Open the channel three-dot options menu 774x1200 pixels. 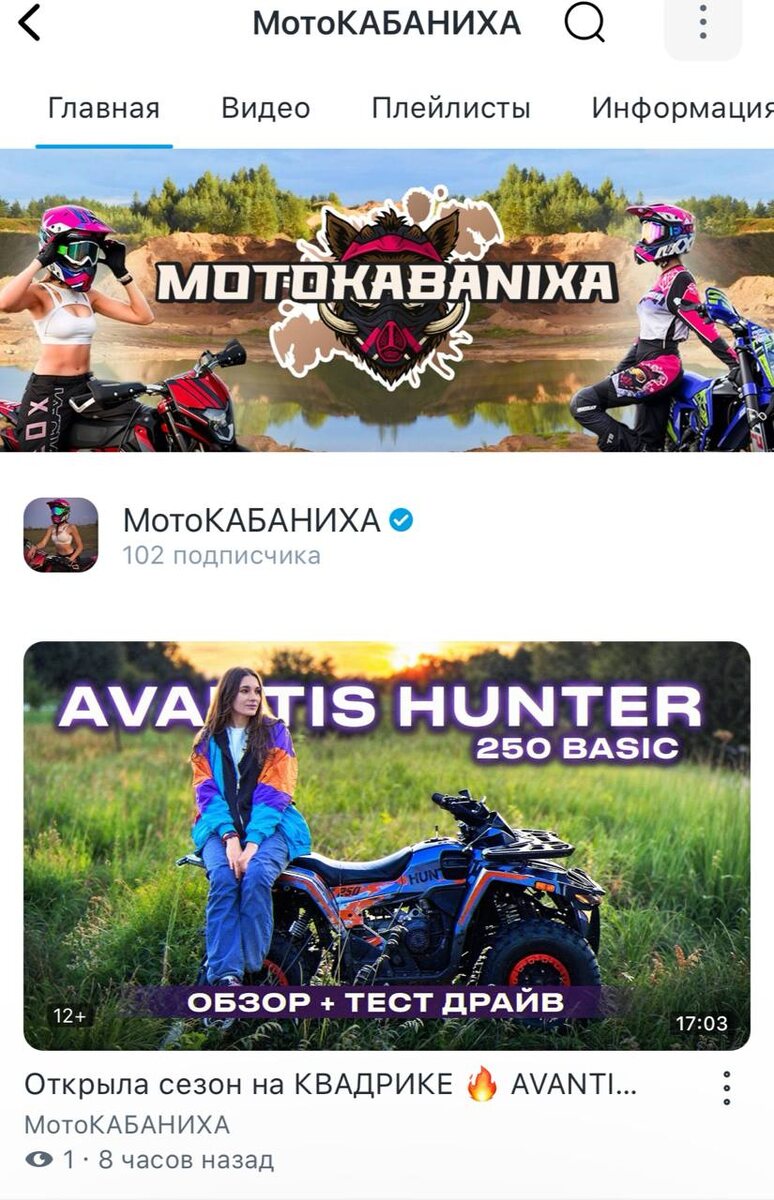click(x=703, y=22)
